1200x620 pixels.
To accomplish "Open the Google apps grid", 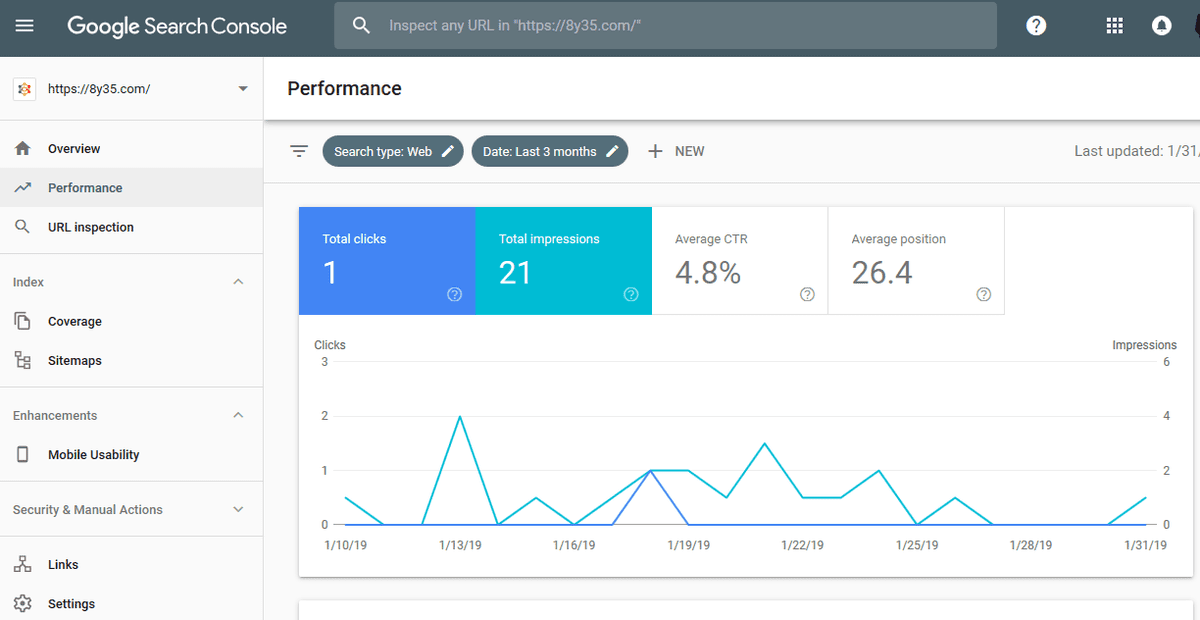I will coord(1115,26).
